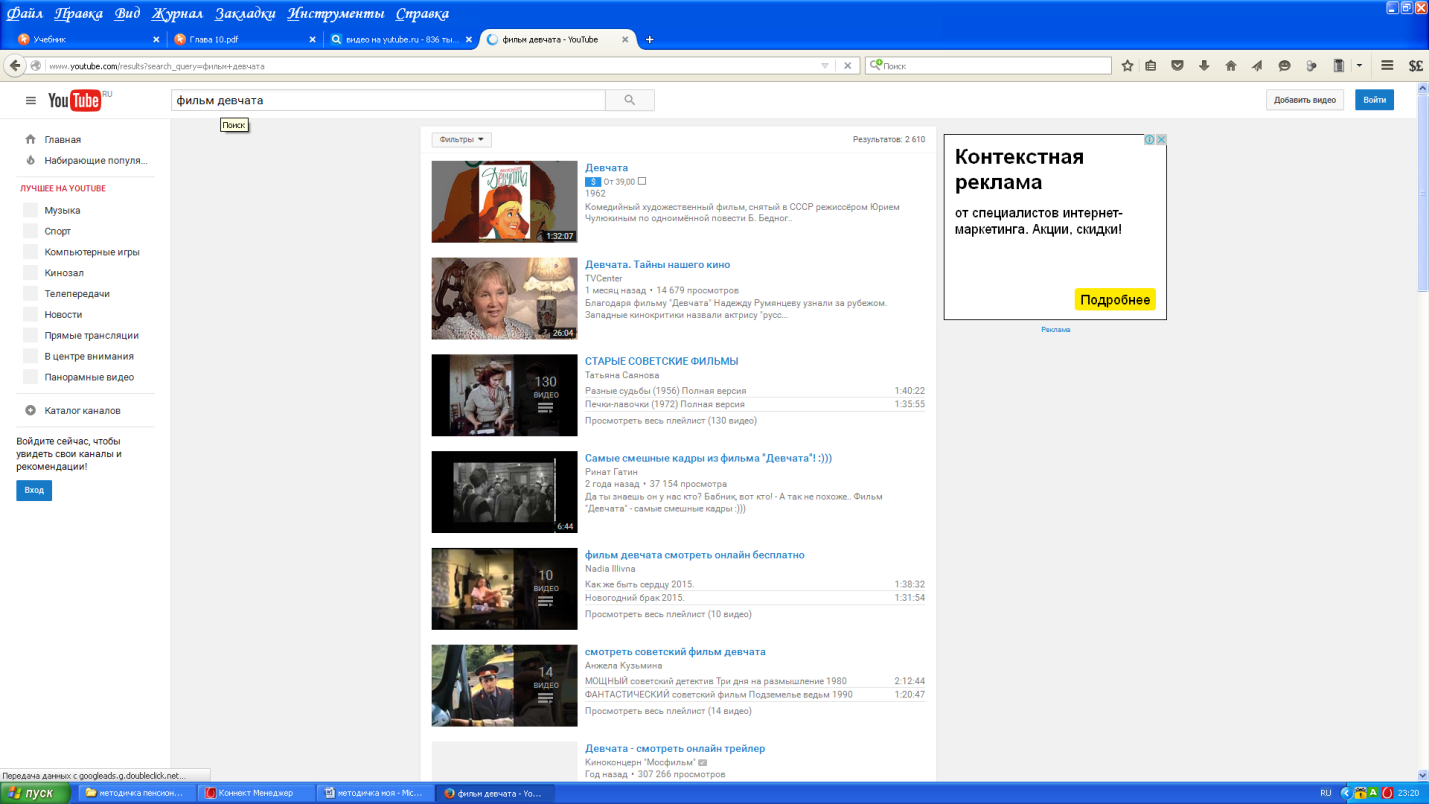Click in the YouTube search field
Viewport: 1429px width, 804px height.
tap(388, 100)
